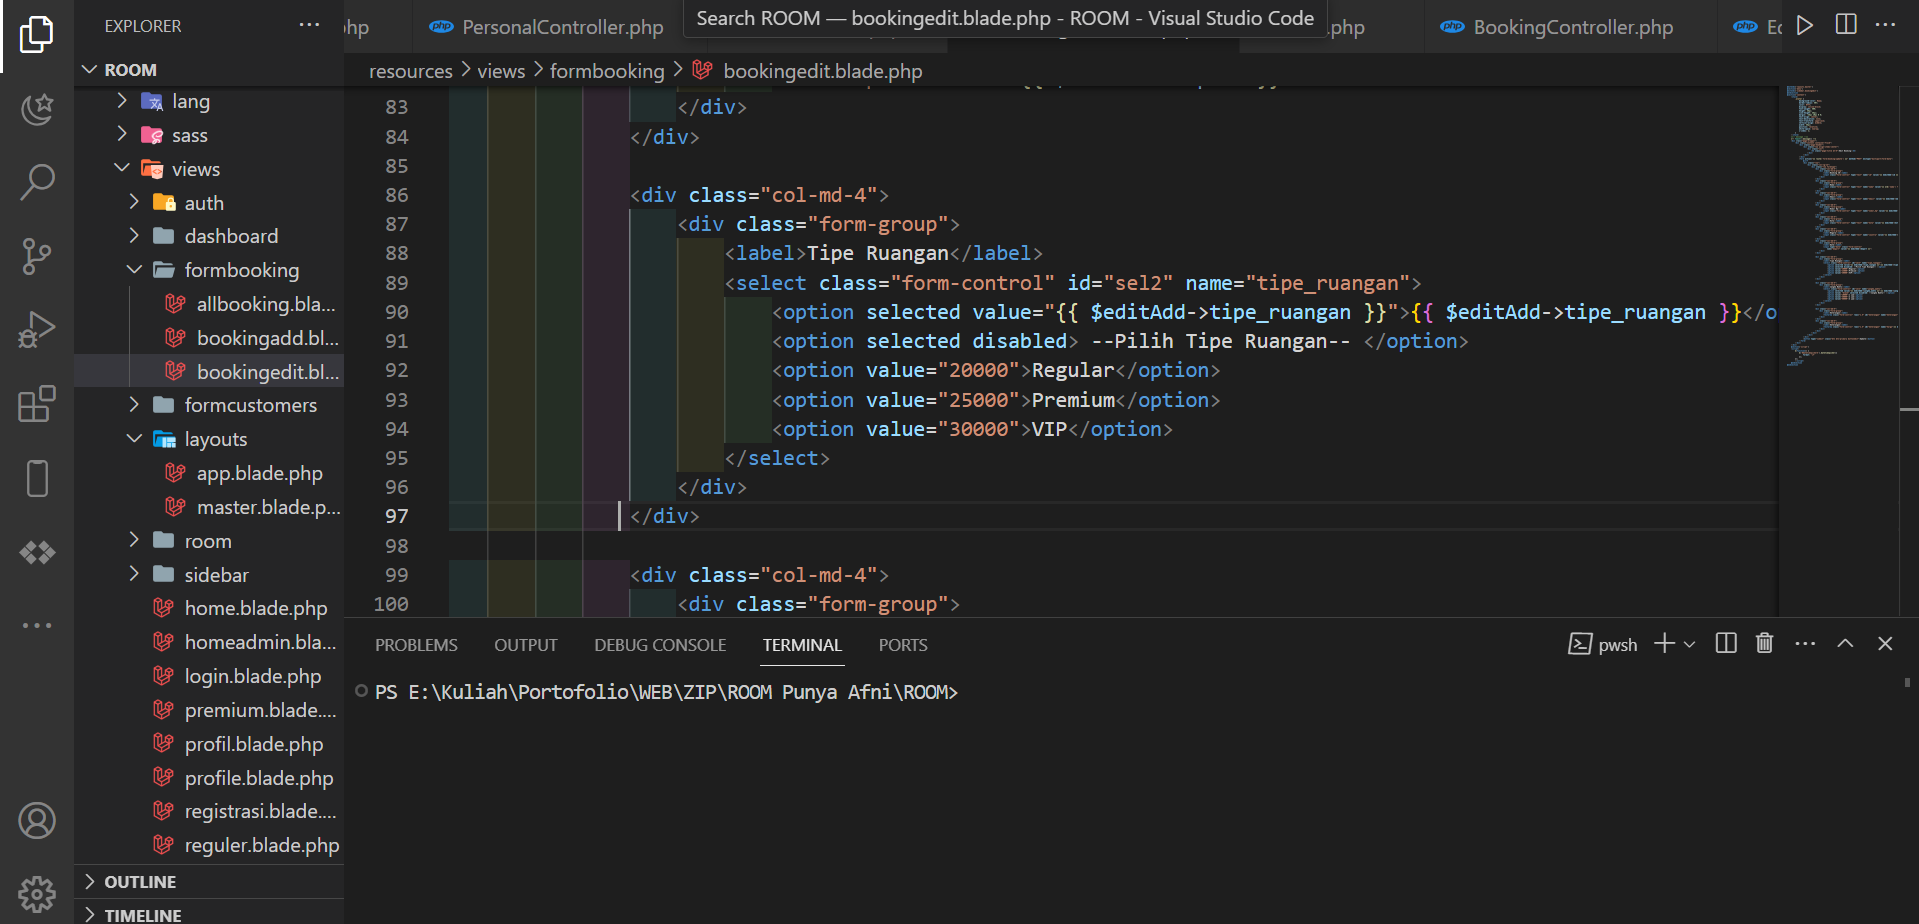Switch to the OUTPUT panel tab
Screen dimensions: 1919x924
tap(526, 645)
